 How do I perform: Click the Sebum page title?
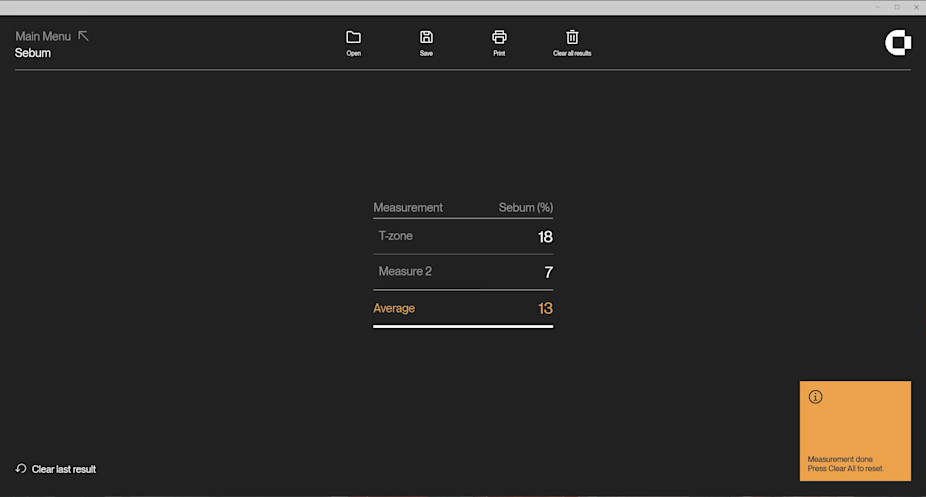tap(33, 53)
